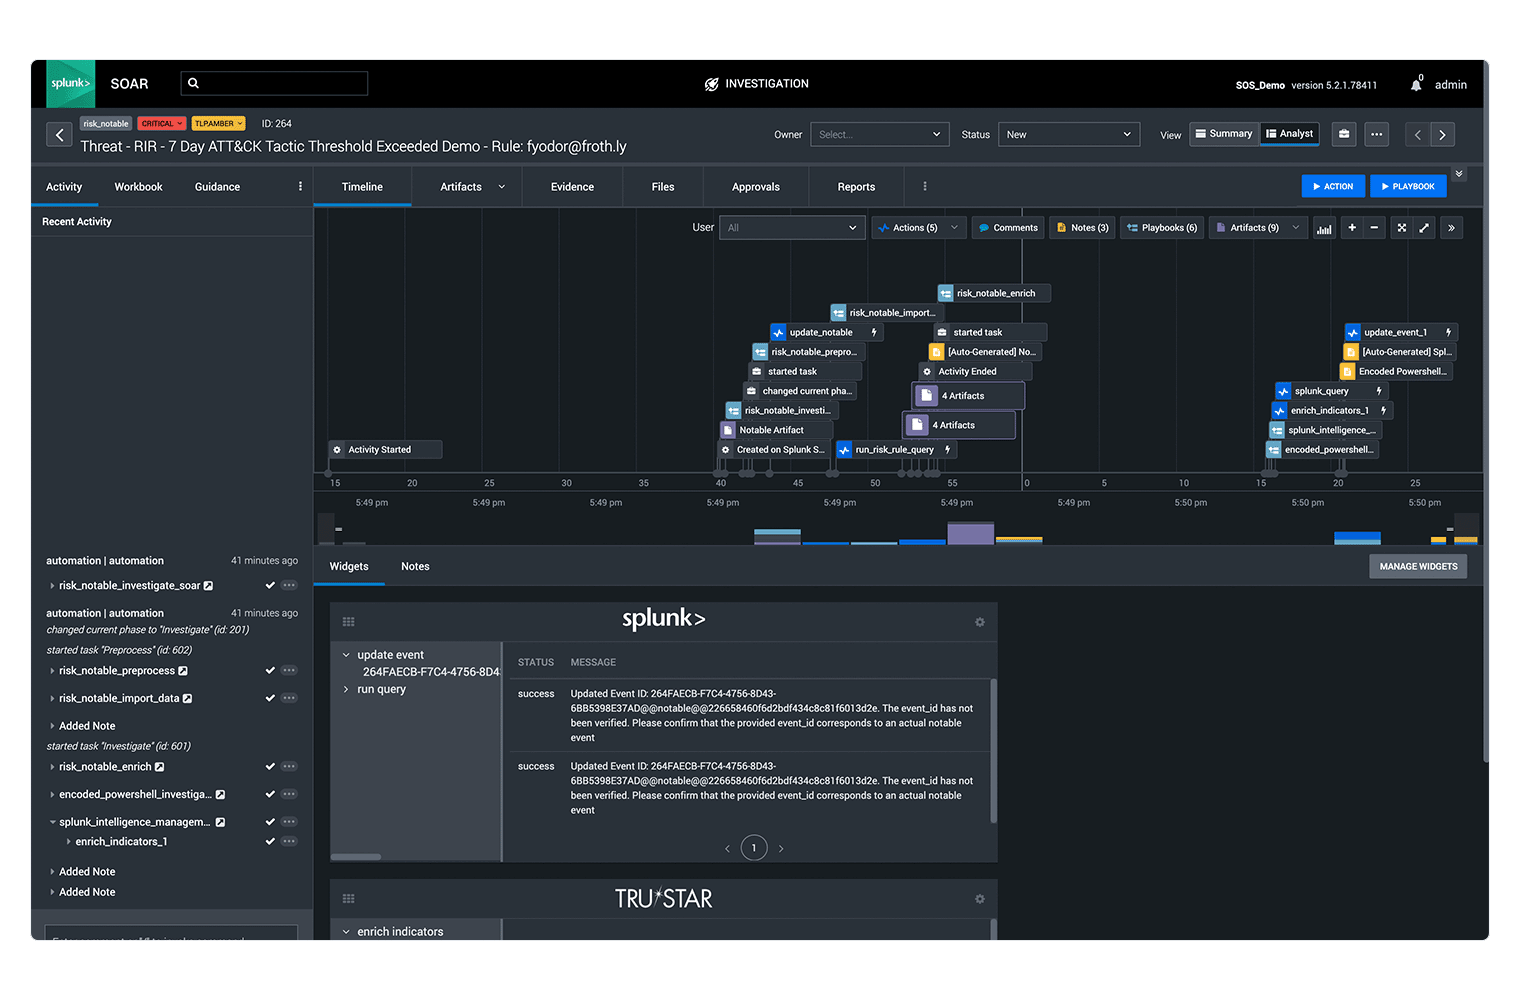Screen dimensions: 1520x1000
Task: Toggle Playbooks (6) timeline filter
Action: [1162, 228]
